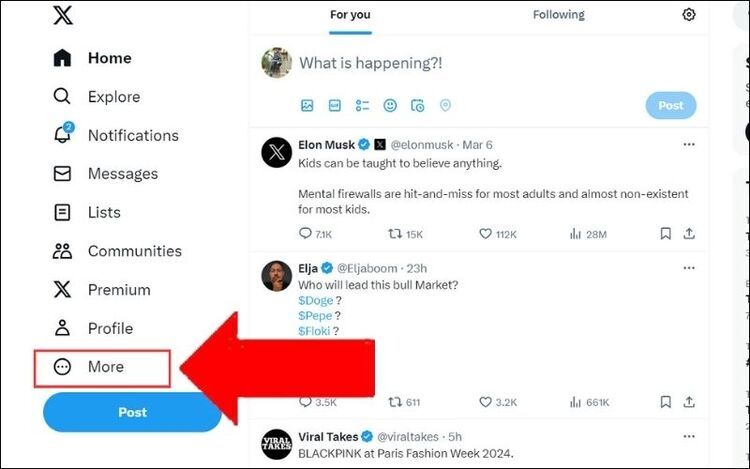The height and width of the screenshot is (469, 750).
Task: Switch to the Following tab
Action: click(558, 15)
